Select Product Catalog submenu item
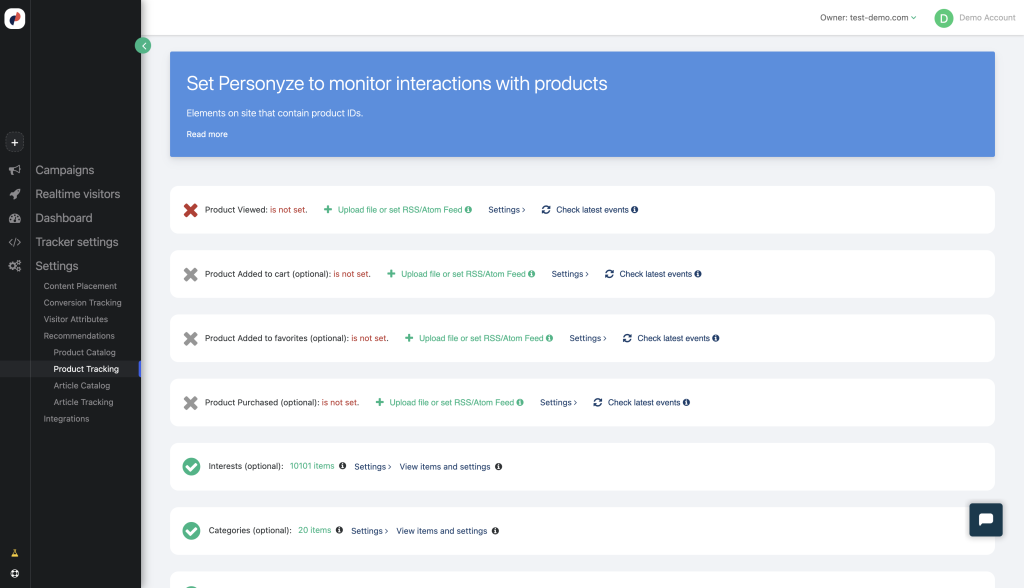 coord(84,352)
